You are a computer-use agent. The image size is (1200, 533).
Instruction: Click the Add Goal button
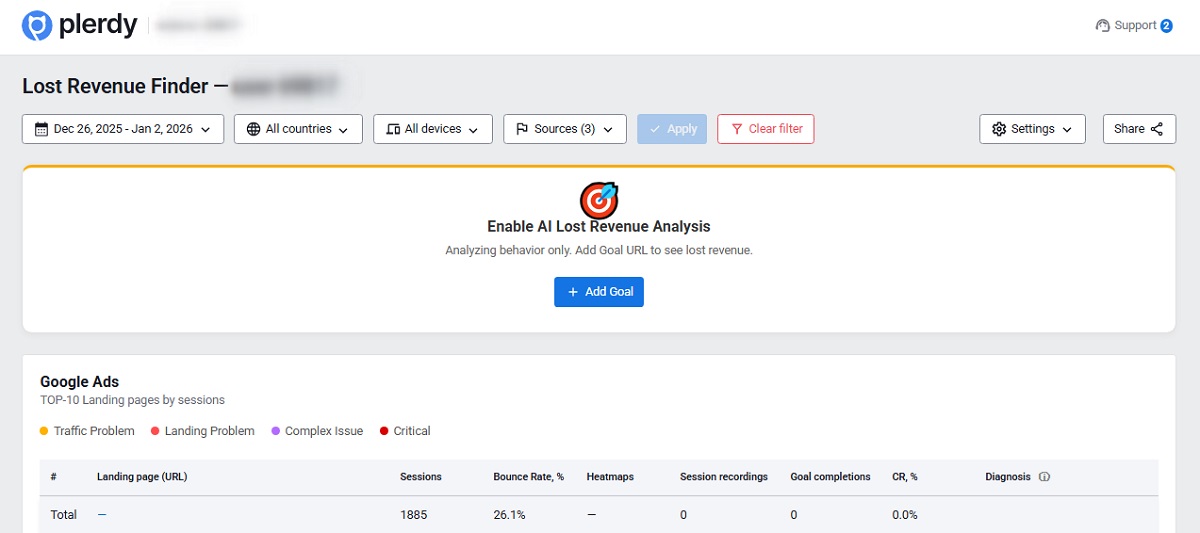point(599,292)
